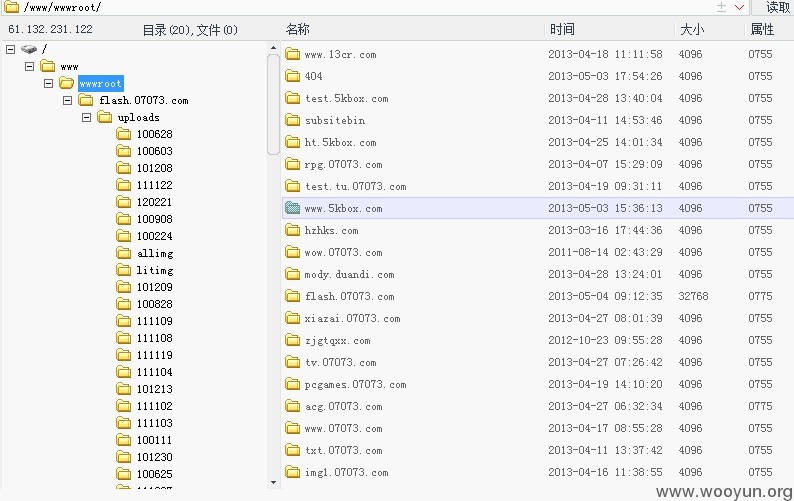This screenshot has height=501, width=794.
Task: Click the allimg folder icon in tree
Action: [x=124, y=253]
